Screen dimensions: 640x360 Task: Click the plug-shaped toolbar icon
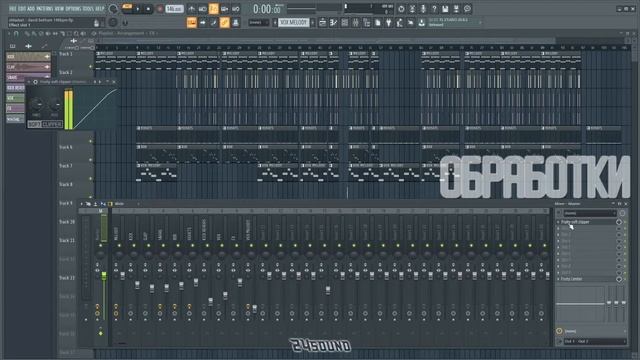(389, 22)
